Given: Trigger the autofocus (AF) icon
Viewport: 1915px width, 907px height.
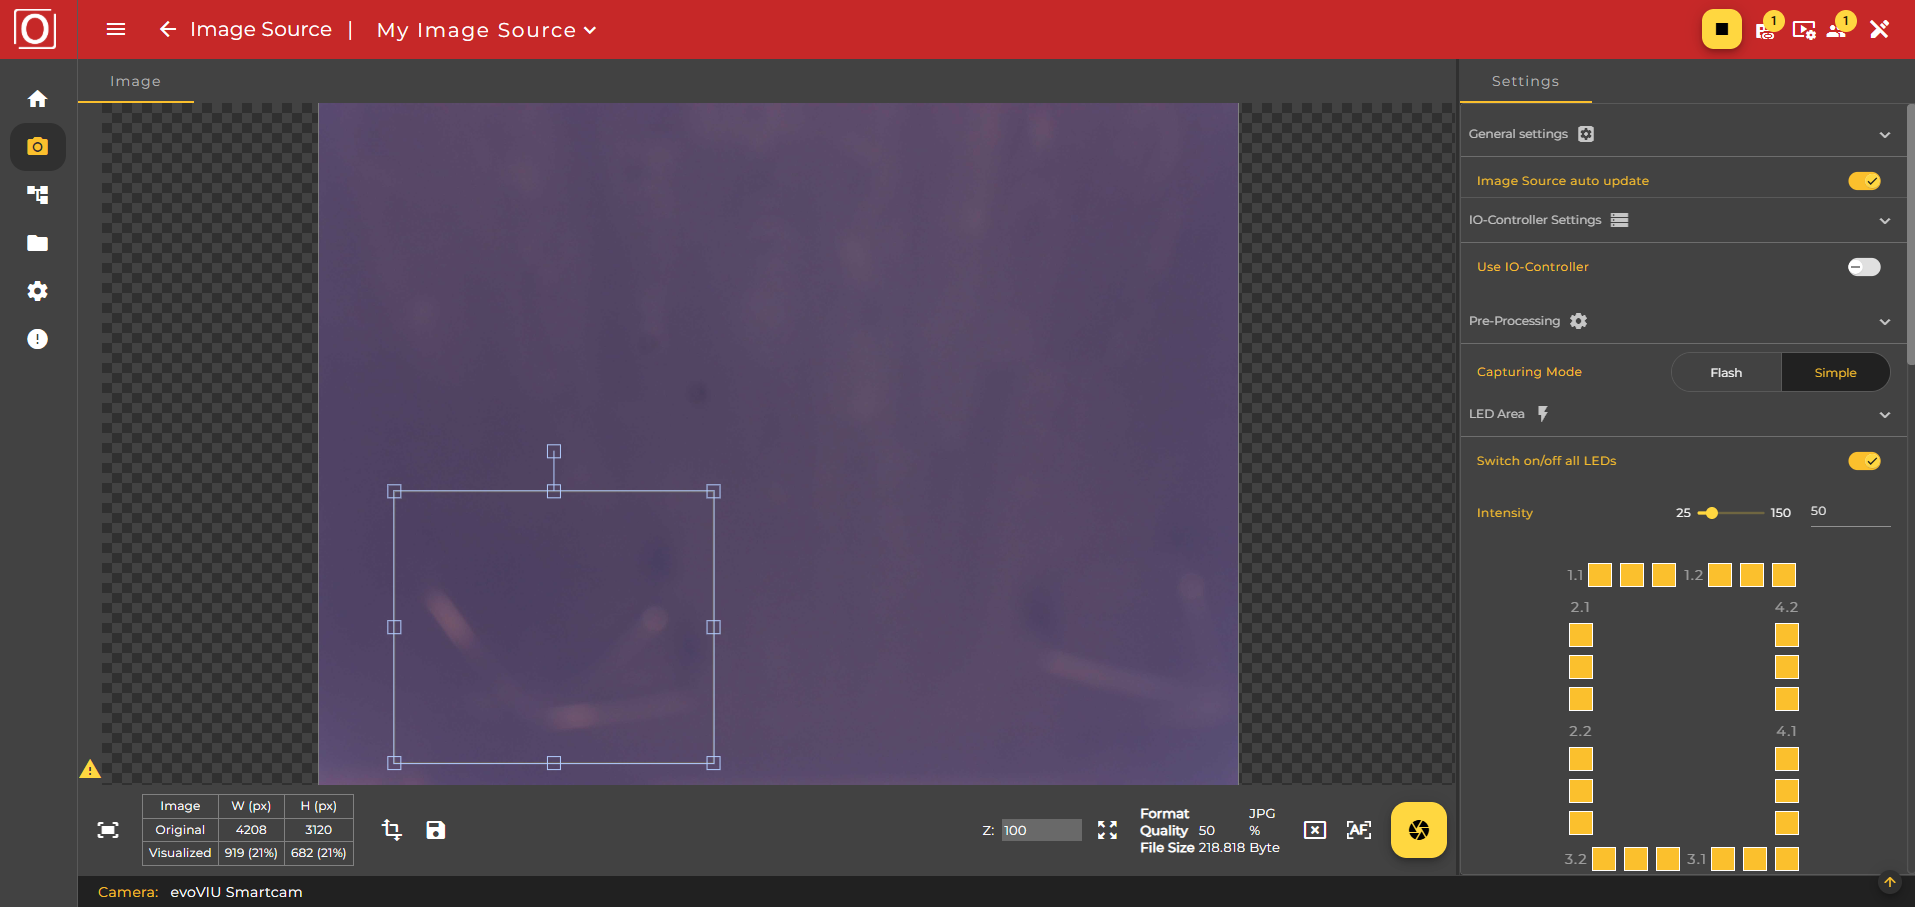Looking at the screenshot, I should coord(1359,829).
